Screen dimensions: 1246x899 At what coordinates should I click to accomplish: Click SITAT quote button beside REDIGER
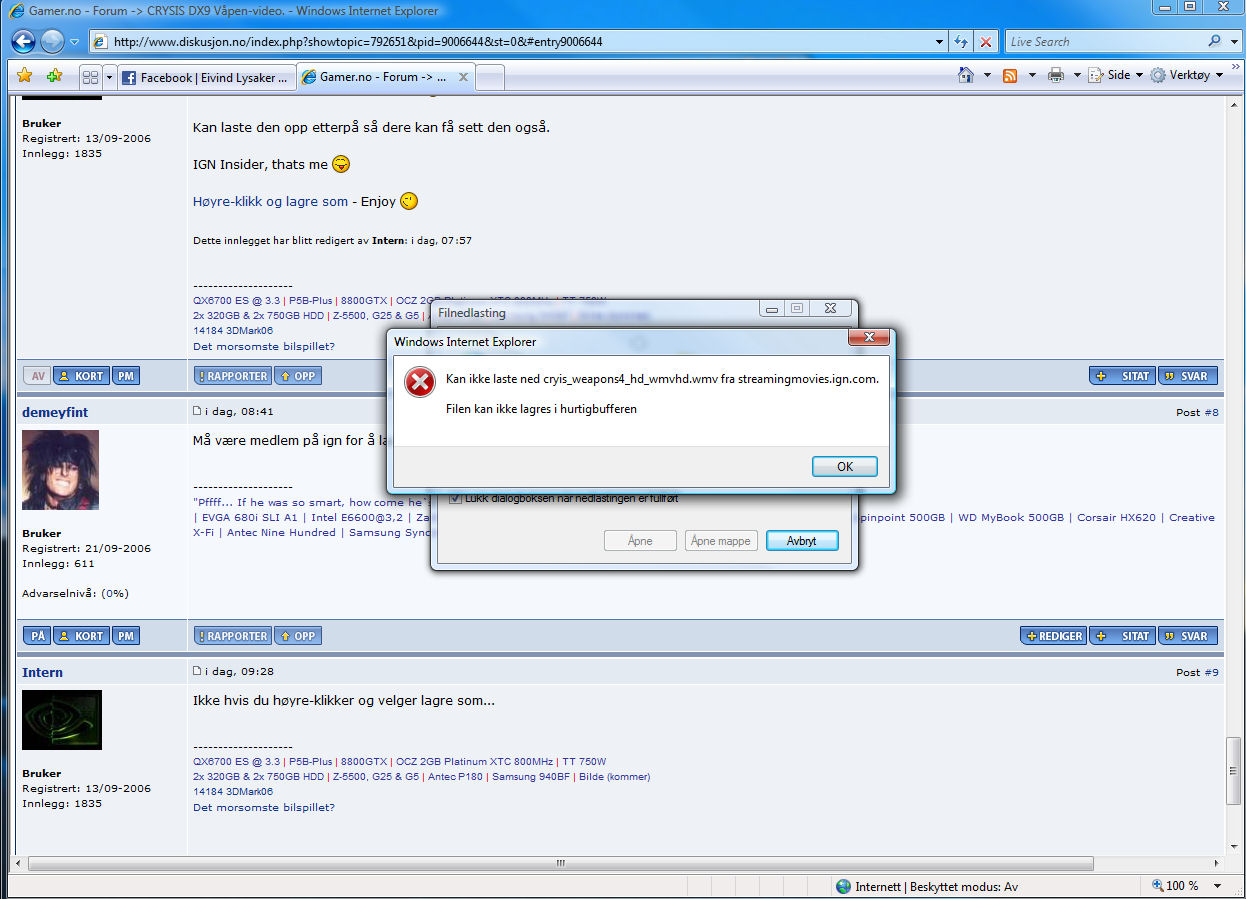click(x=1122, y=636)
